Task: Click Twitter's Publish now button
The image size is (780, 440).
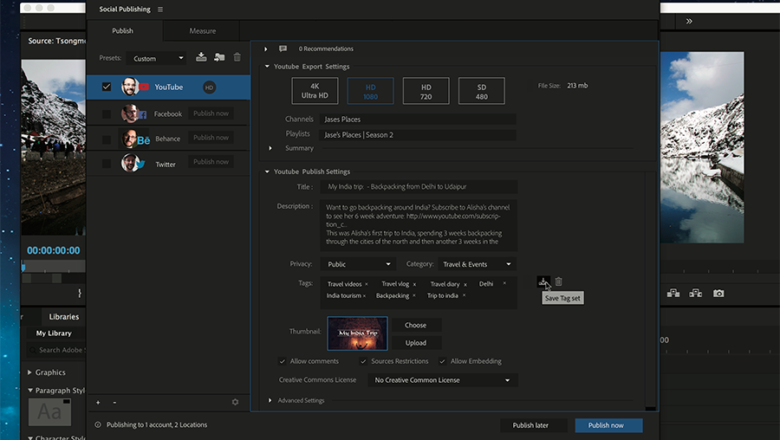Action: coord(211,162)
